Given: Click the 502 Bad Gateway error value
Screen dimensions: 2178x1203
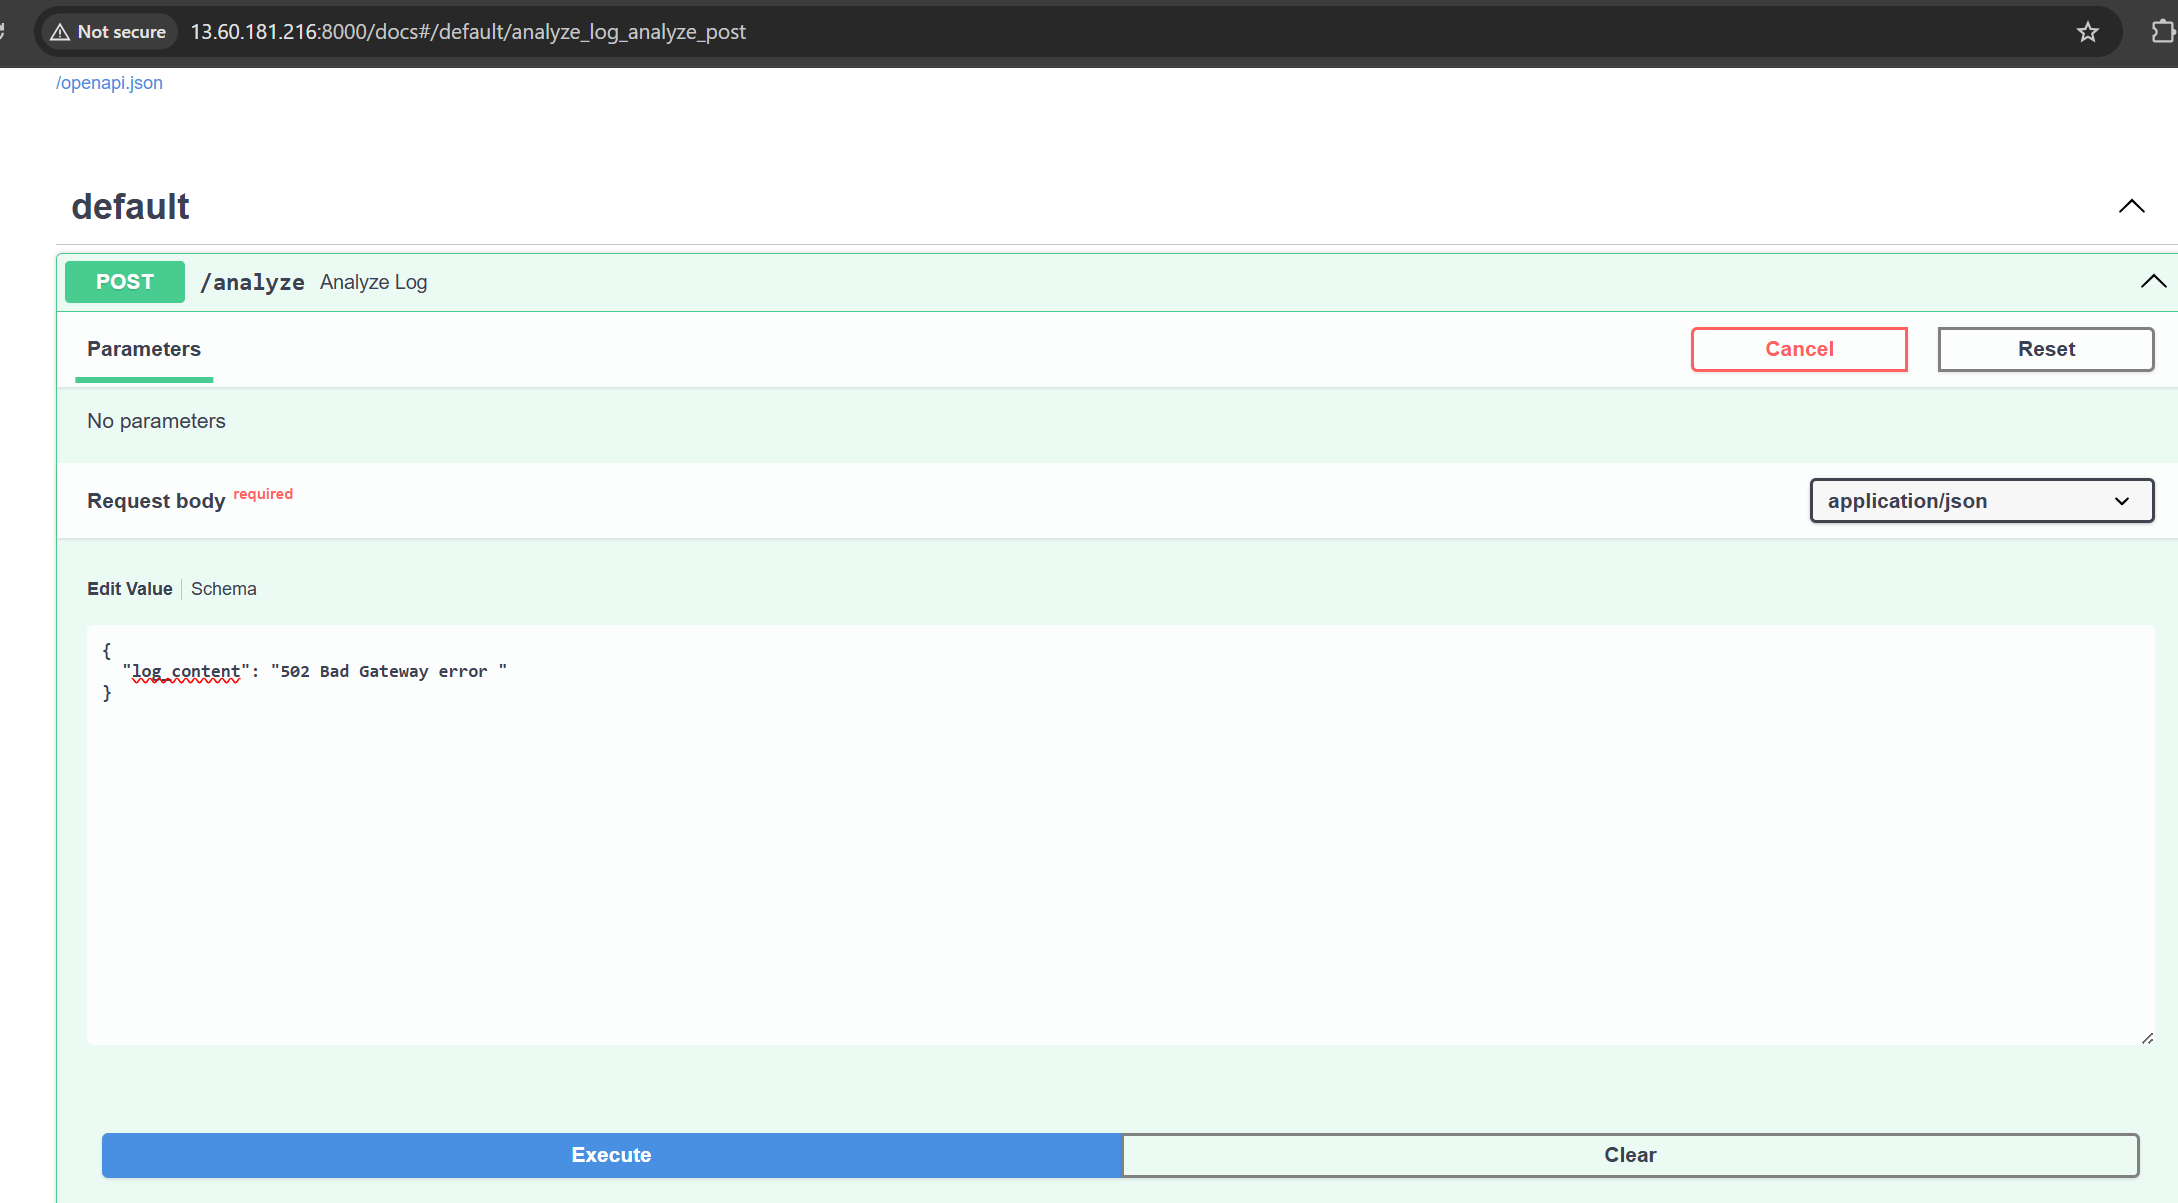Looking at the screenshot, I should pyautogui.click(x=389, y=672).
